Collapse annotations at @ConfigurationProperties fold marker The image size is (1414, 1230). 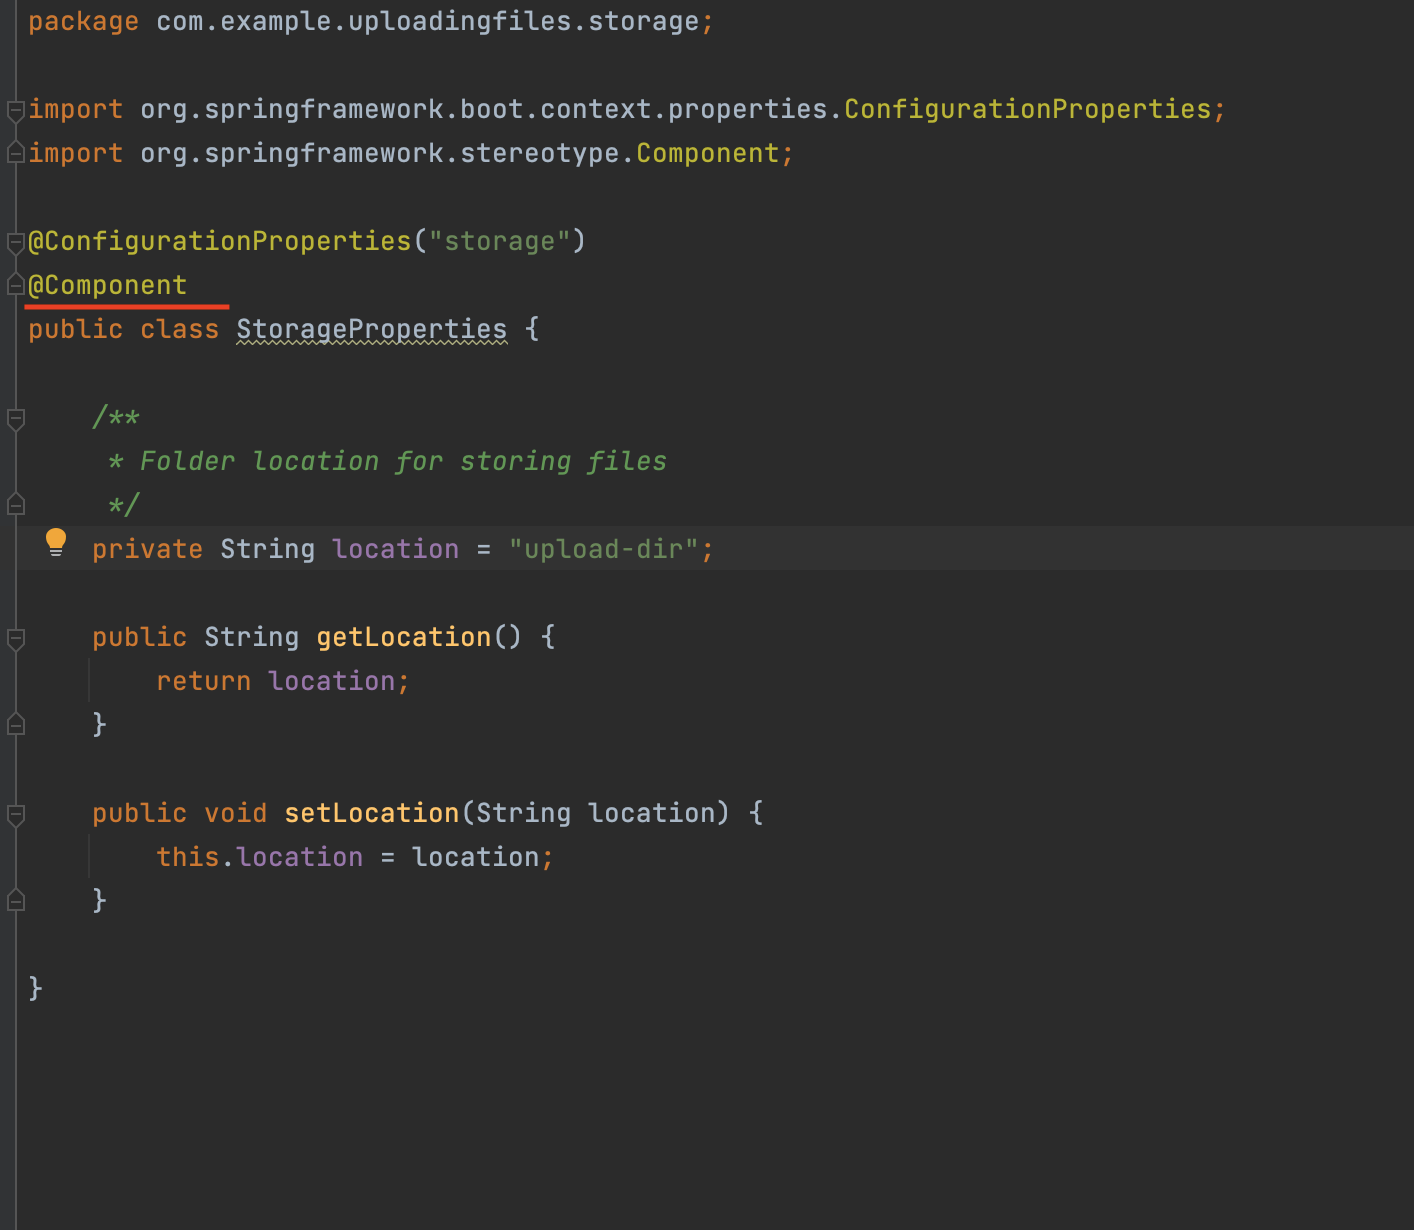tap(15, 242)
